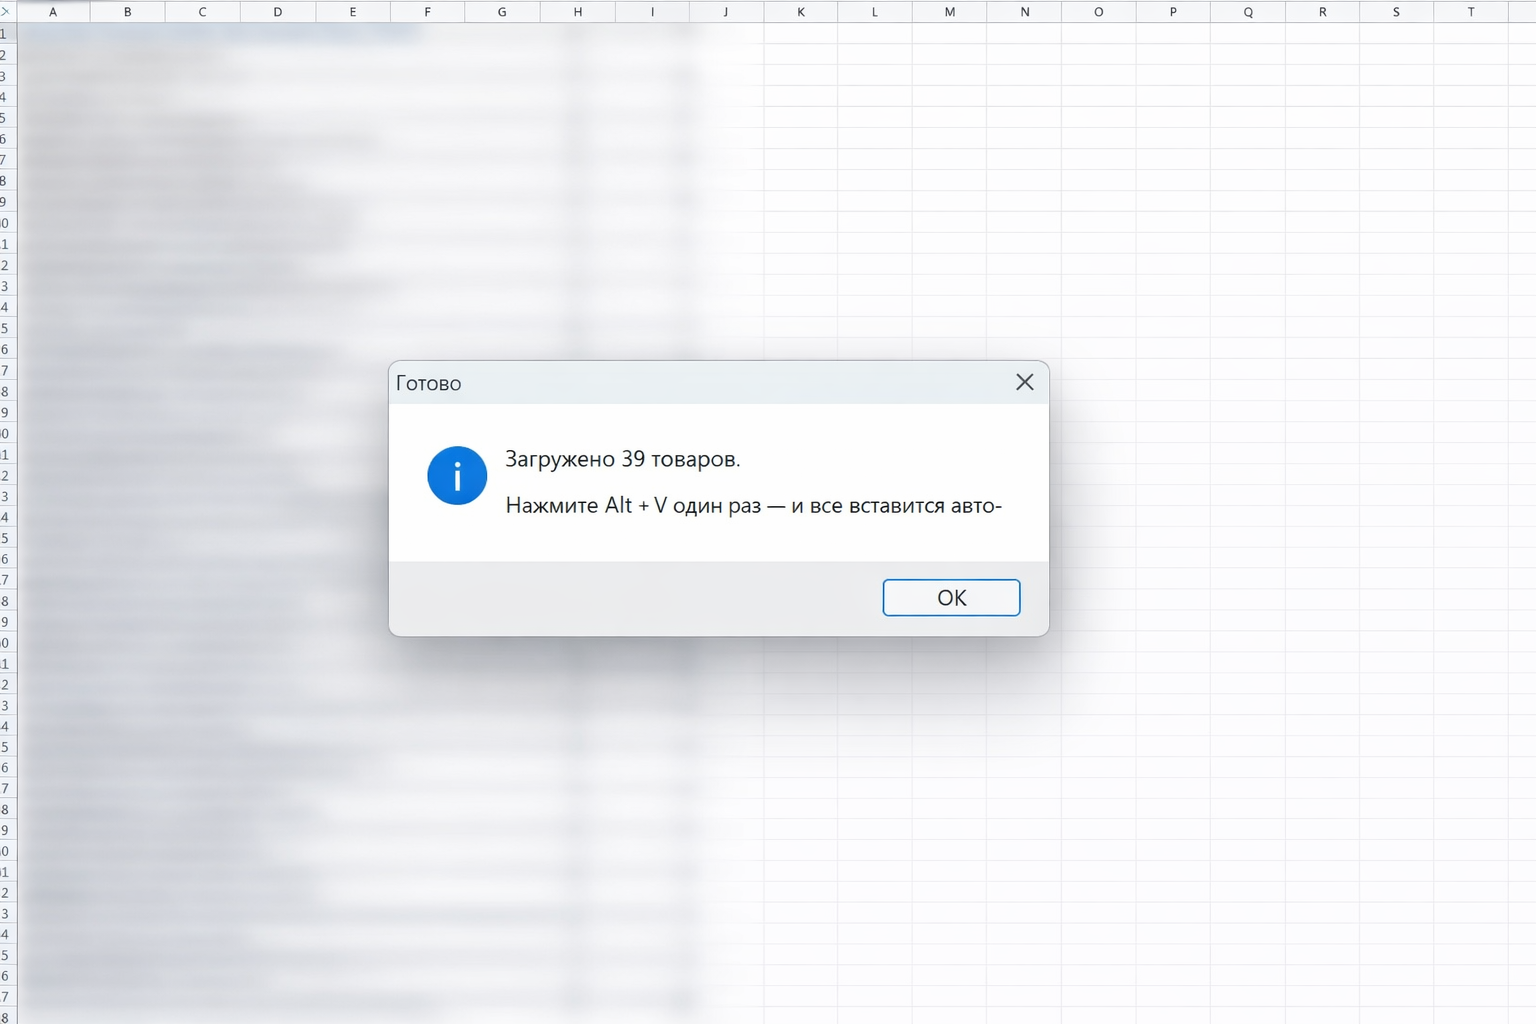1536x1024 pixels.
Task: Select column T header
Action: point(1471,12)
